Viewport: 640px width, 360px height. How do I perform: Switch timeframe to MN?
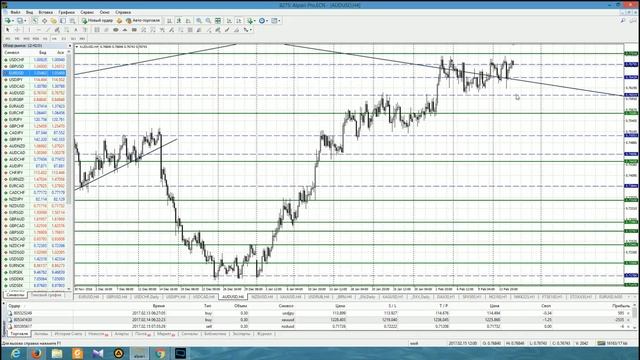(82, 39)
